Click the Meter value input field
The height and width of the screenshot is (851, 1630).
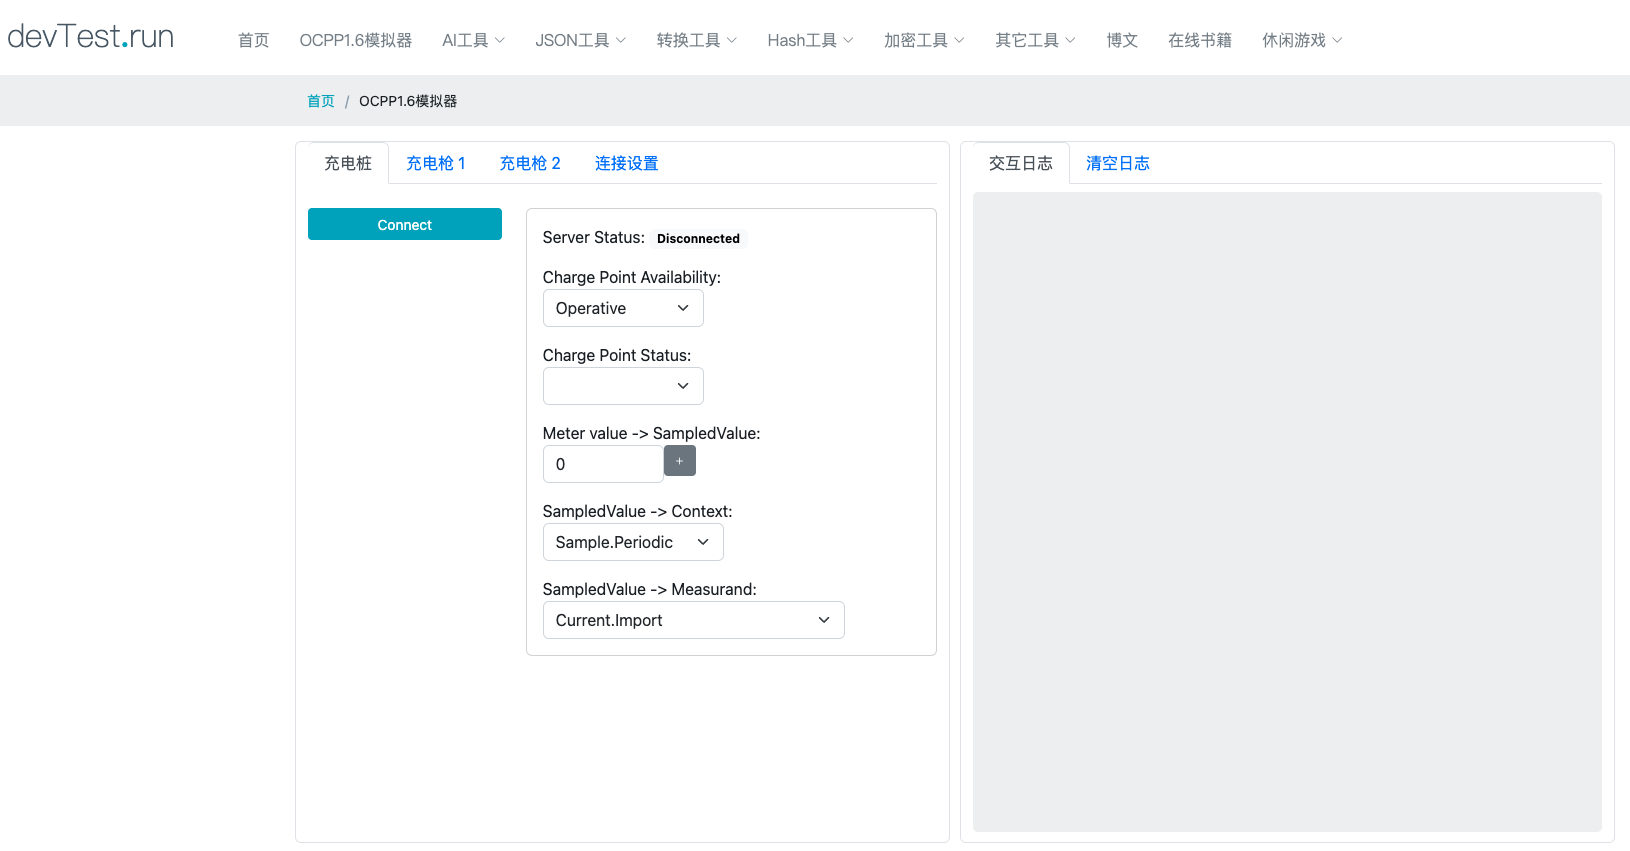[602, 464]
